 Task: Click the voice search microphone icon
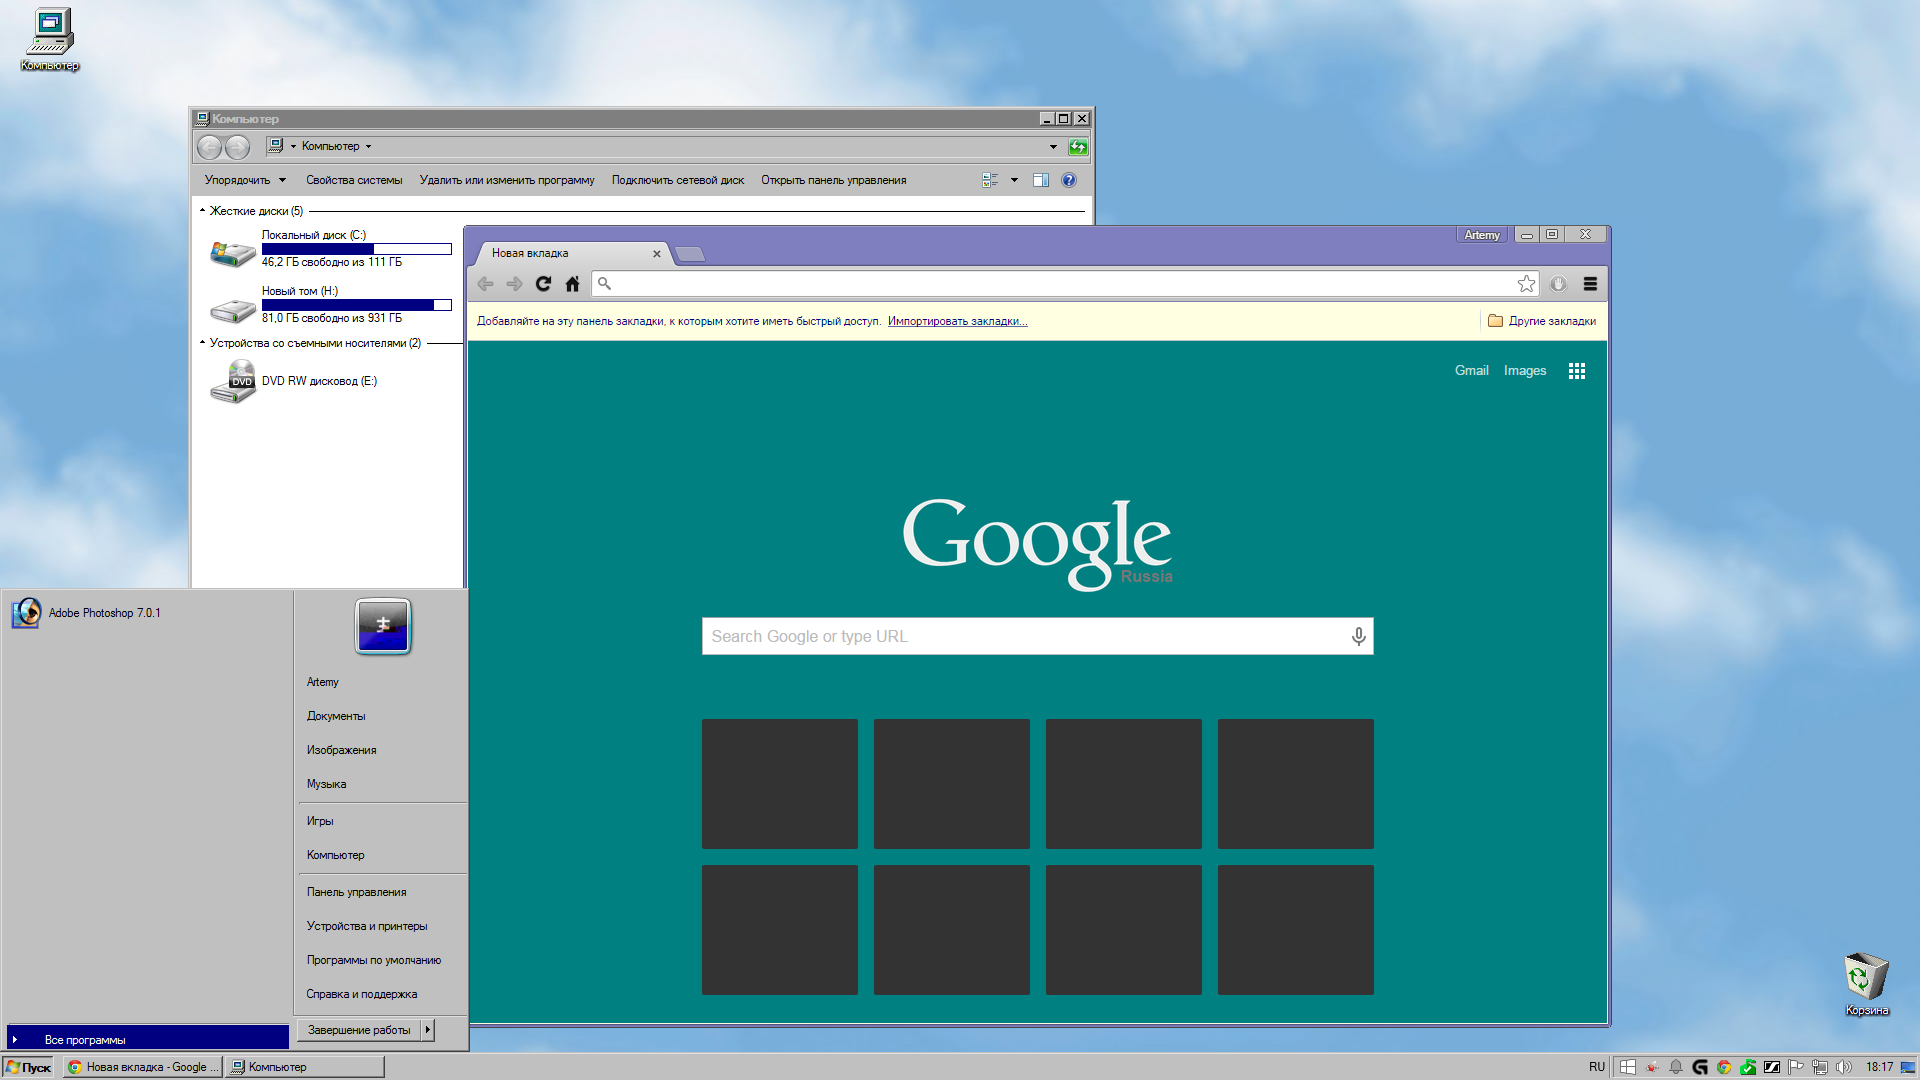click(1358, 637)
